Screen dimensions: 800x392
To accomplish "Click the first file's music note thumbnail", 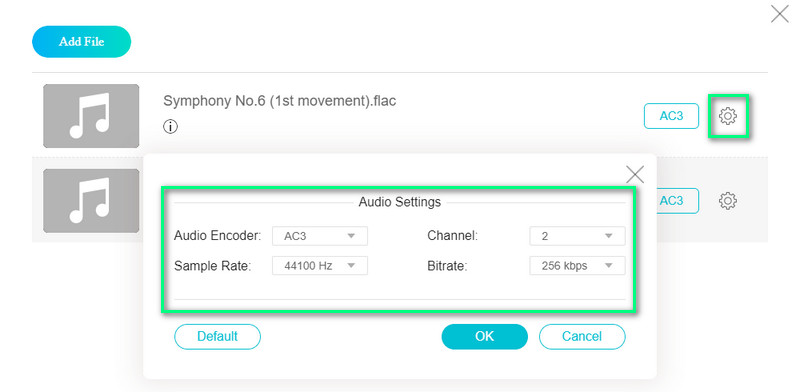I will pos(91,116).
